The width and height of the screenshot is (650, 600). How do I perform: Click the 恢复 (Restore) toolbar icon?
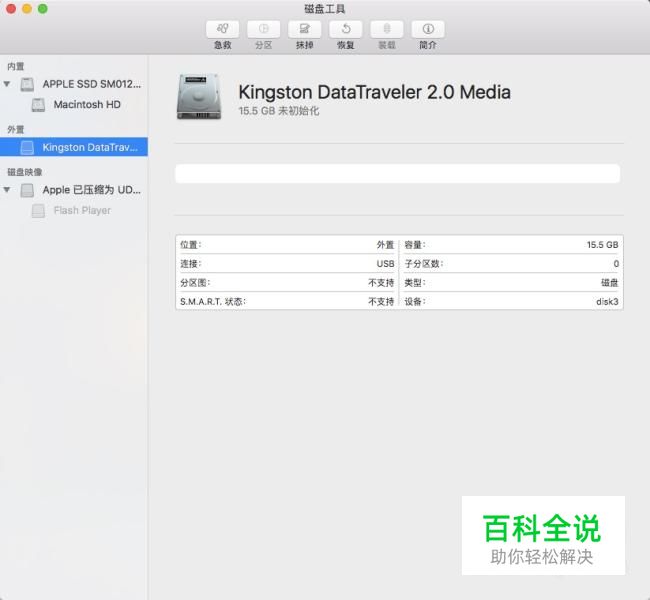click(345, 29)
